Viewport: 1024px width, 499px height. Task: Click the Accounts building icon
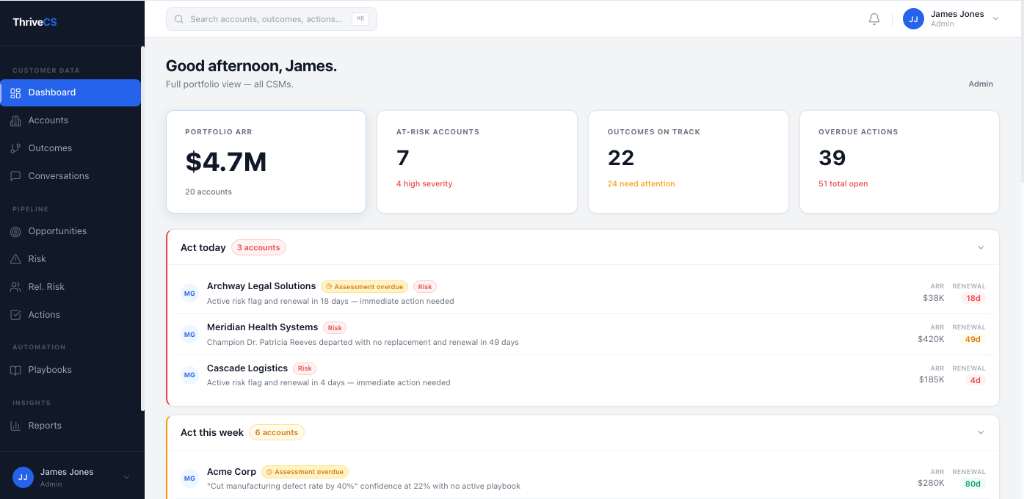[x=16, y=121]
